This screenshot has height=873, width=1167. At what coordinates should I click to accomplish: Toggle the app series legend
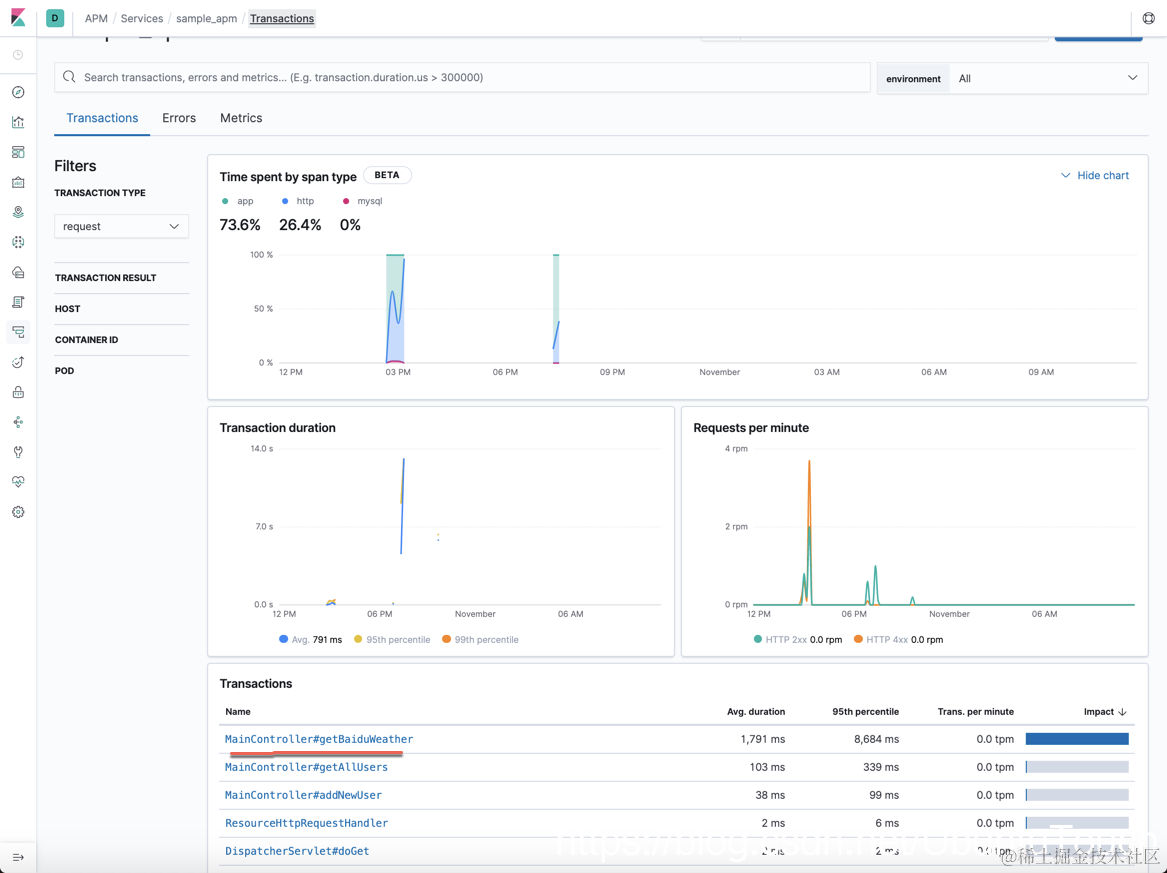pyautogui.click(x=237, y=201)
